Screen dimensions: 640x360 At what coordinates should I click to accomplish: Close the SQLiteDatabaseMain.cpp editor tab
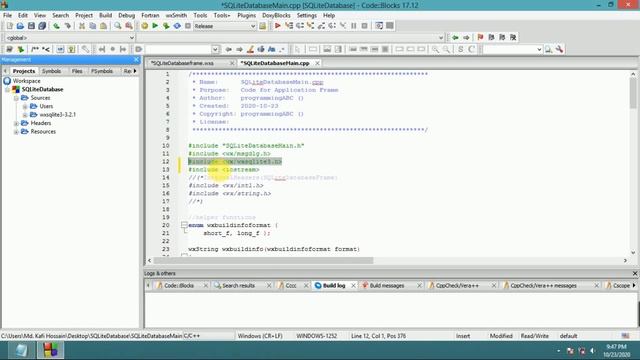[x=317, y=63]
